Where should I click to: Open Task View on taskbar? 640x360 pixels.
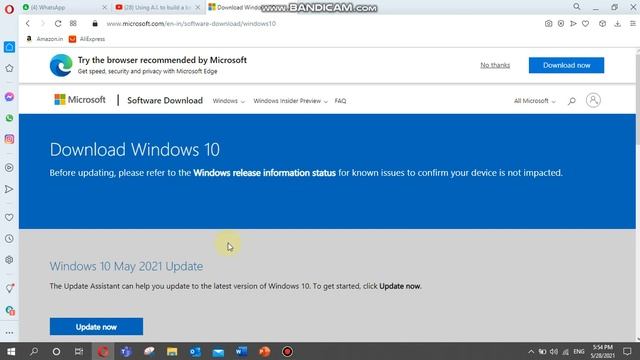pos(79,351)
